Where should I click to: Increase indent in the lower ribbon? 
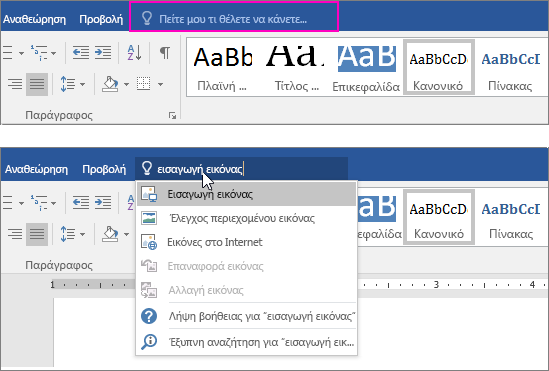point(103,203)
